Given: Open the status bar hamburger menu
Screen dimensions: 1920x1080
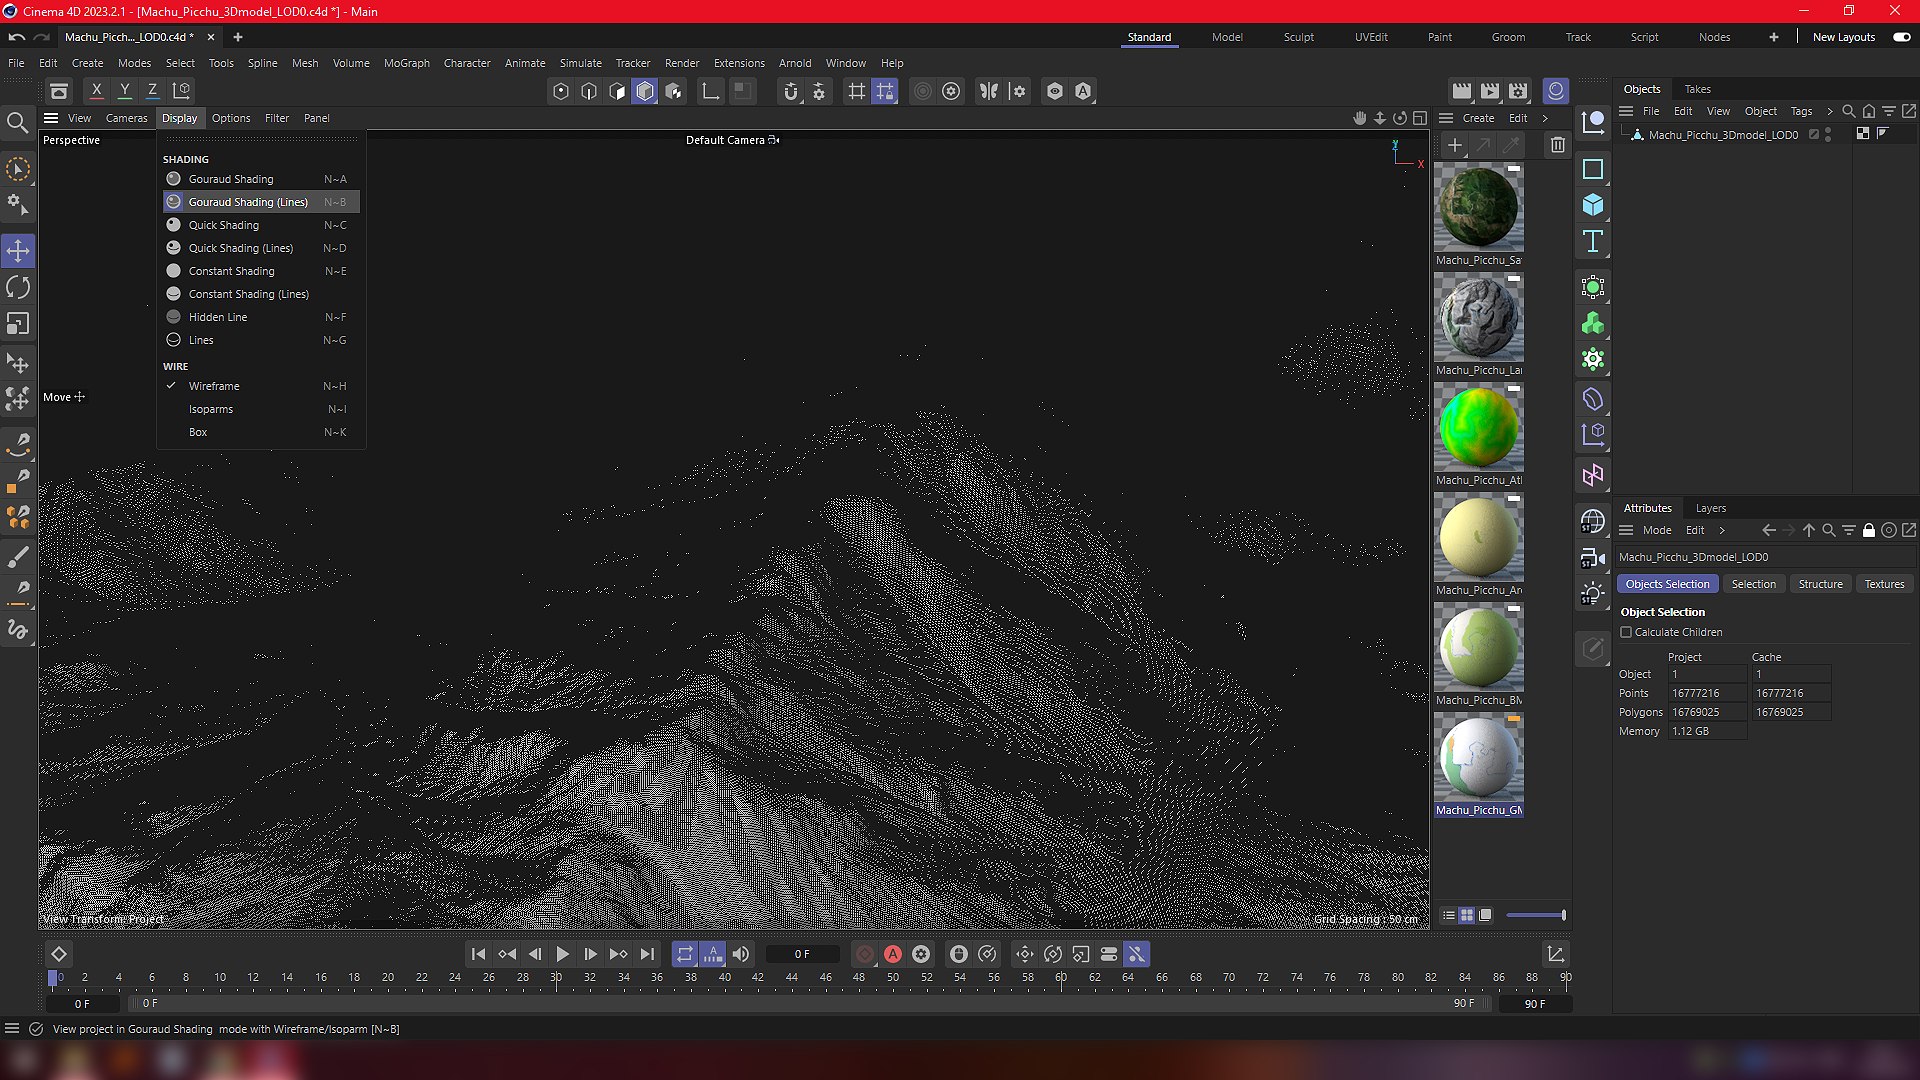Looking at the screenshot, I should click(12, 1029).
